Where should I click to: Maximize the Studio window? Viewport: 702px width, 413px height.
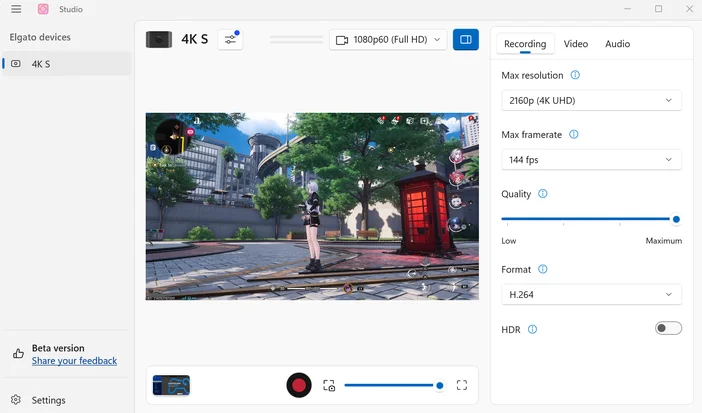(659, 9)
